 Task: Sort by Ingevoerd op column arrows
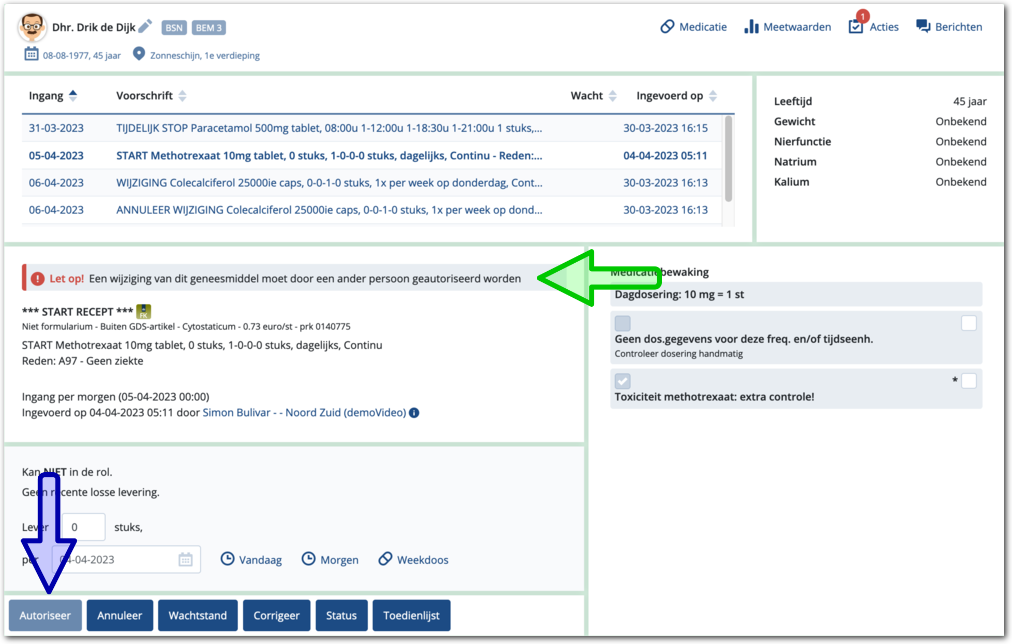pyautogui.click(x=713, y=96)
